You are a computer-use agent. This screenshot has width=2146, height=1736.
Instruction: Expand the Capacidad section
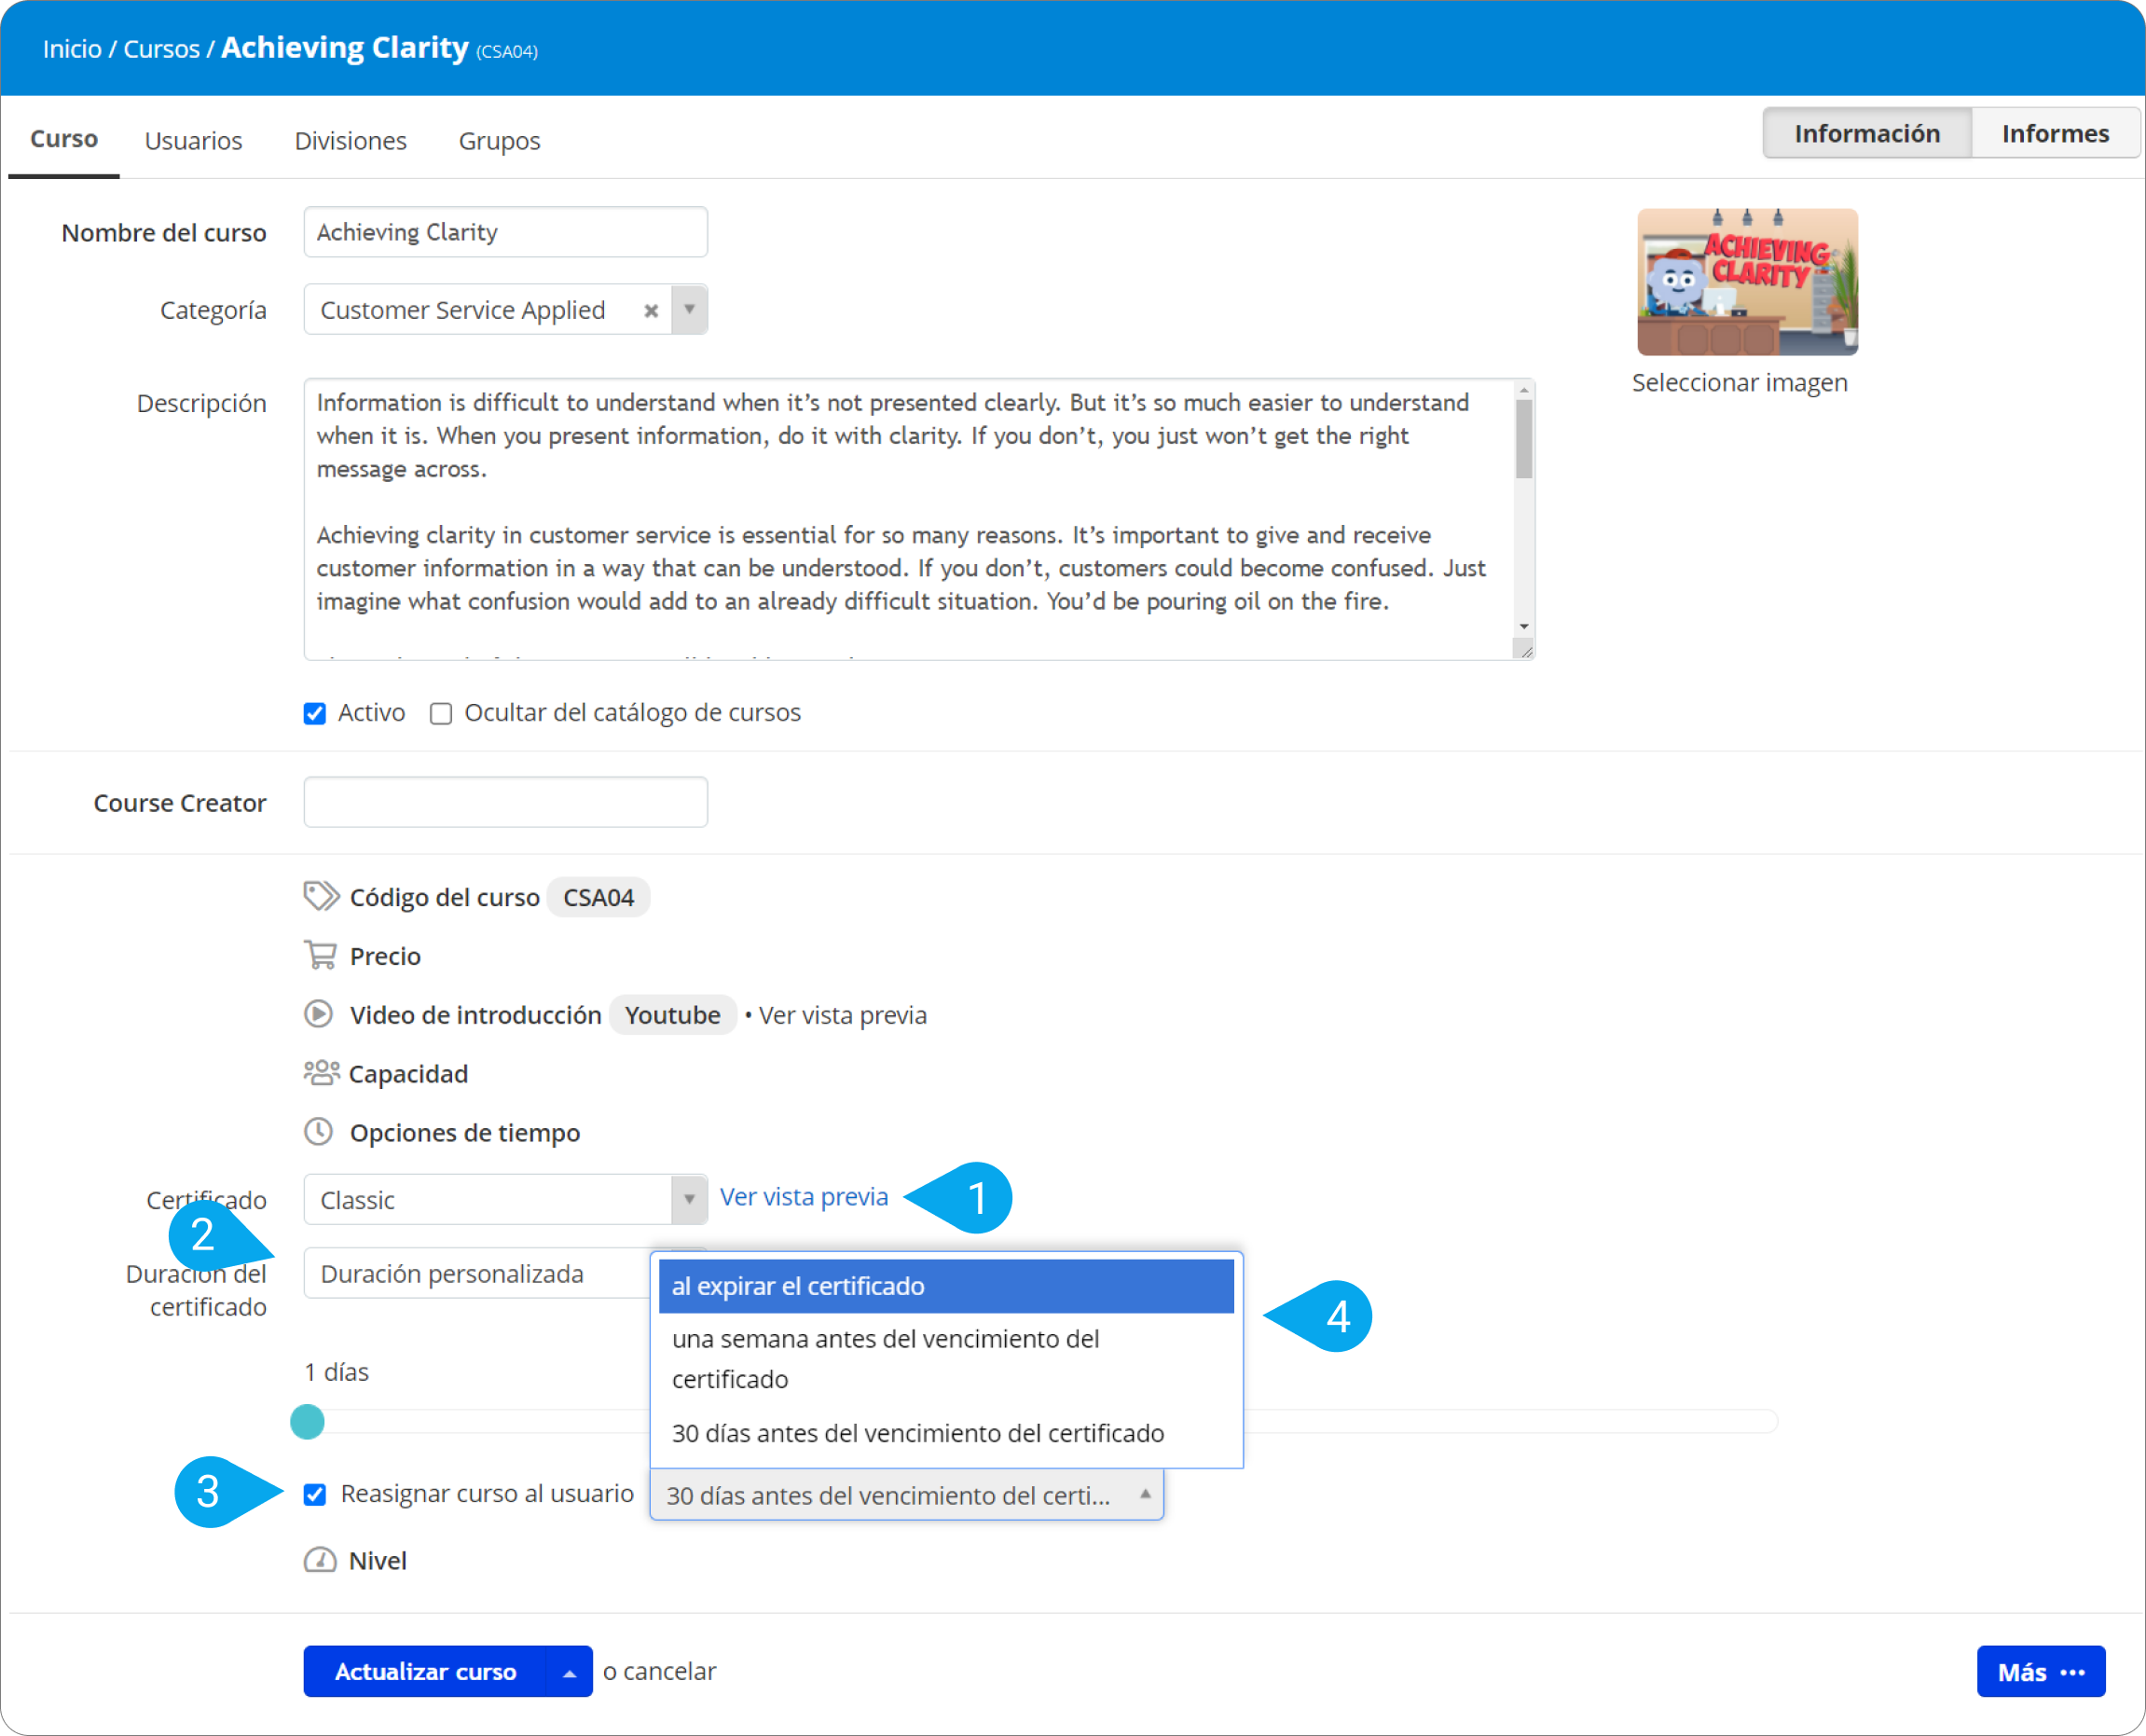(408, 1074)
